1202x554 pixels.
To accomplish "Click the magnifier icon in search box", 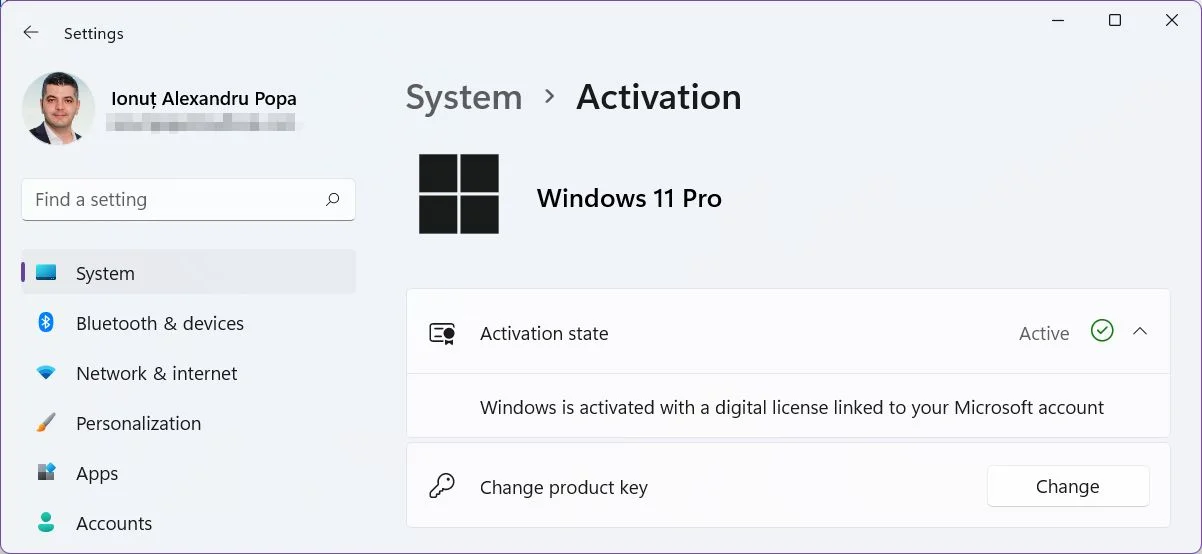I will [x=333, y=199].
